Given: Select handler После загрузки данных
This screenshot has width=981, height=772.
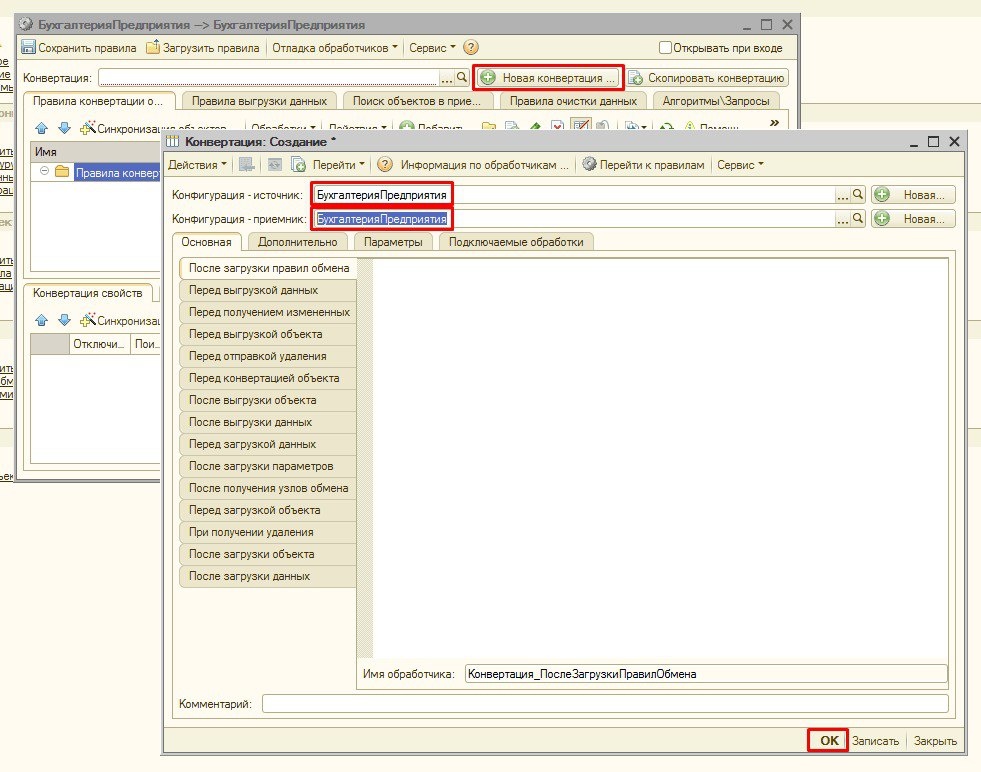Looking at the screenshot, I should click(x=268, y=576).
